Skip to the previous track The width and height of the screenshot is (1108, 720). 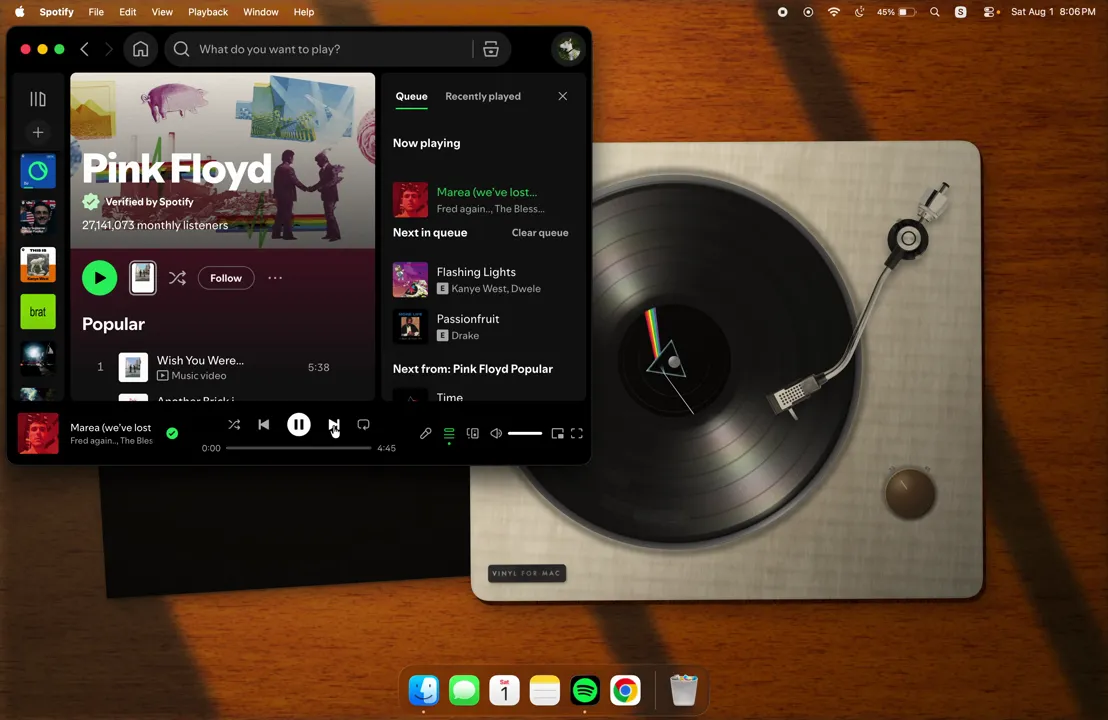tap(264, 425)
